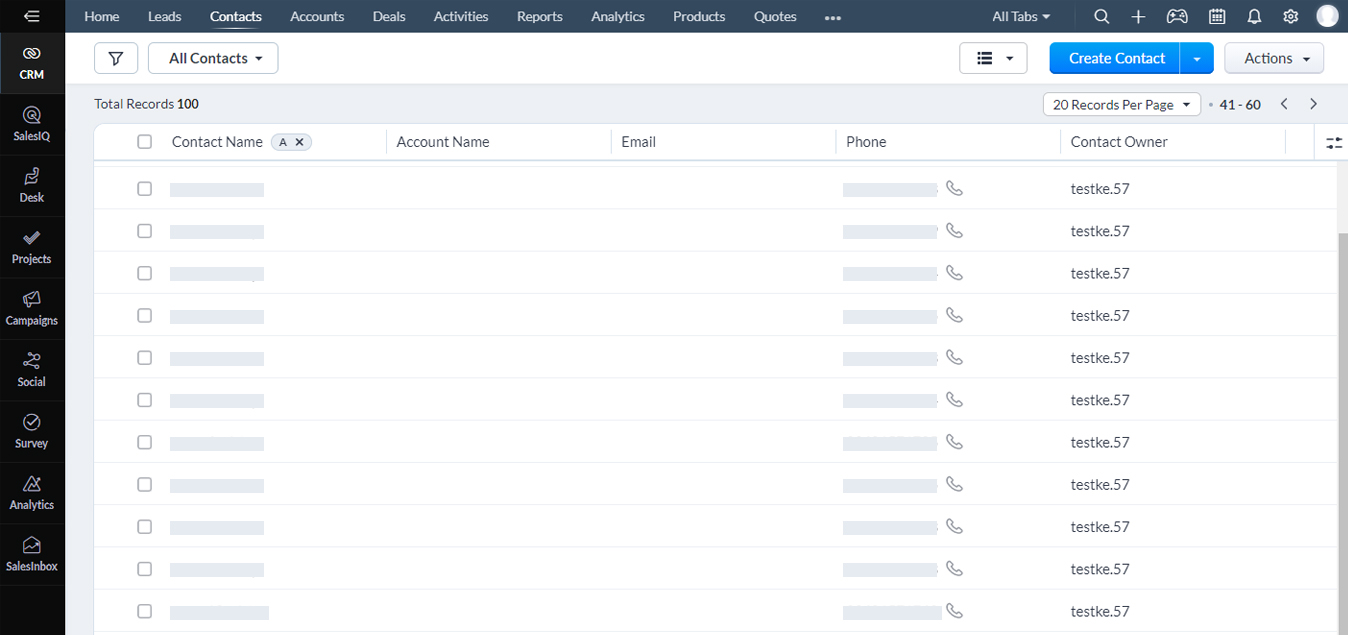Open the 20 Records Per Page dropdown
The image size is (1348, 635).
tap(1121, 104)
